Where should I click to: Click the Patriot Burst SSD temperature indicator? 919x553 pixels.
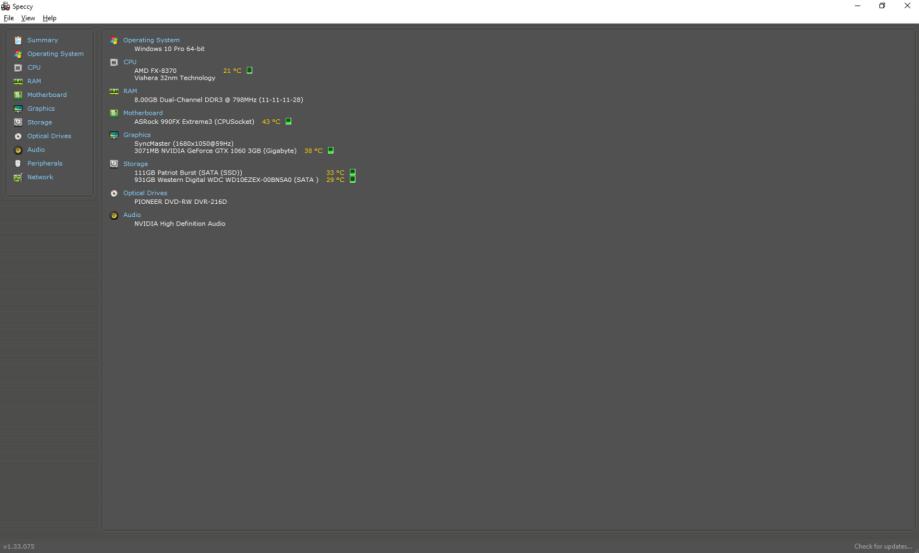[x=352, y=172]
